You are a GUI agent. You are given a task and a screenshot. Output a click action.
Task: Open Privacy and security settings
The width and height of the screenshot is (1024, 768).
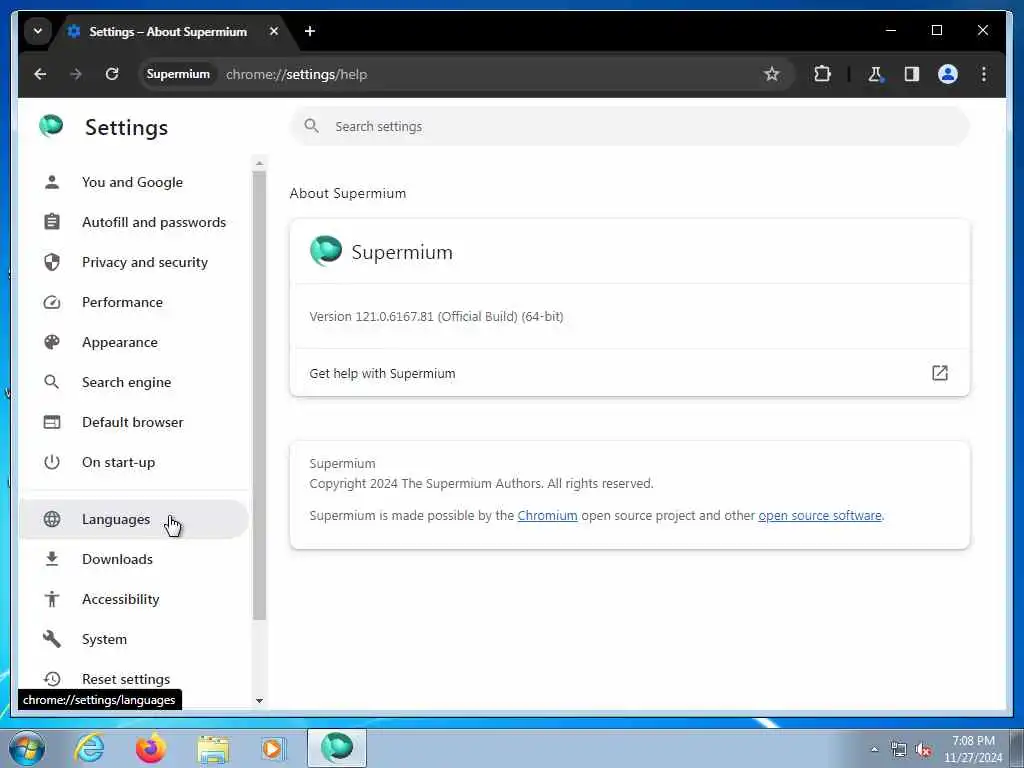point(134,263)
